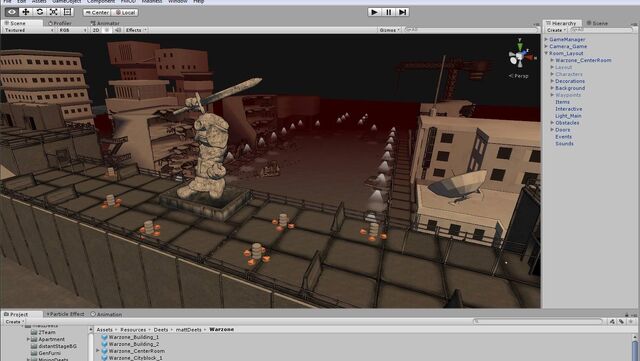Click the Step frame button
The width and height of the screenshot is (640, 361).
coord(402,12)
